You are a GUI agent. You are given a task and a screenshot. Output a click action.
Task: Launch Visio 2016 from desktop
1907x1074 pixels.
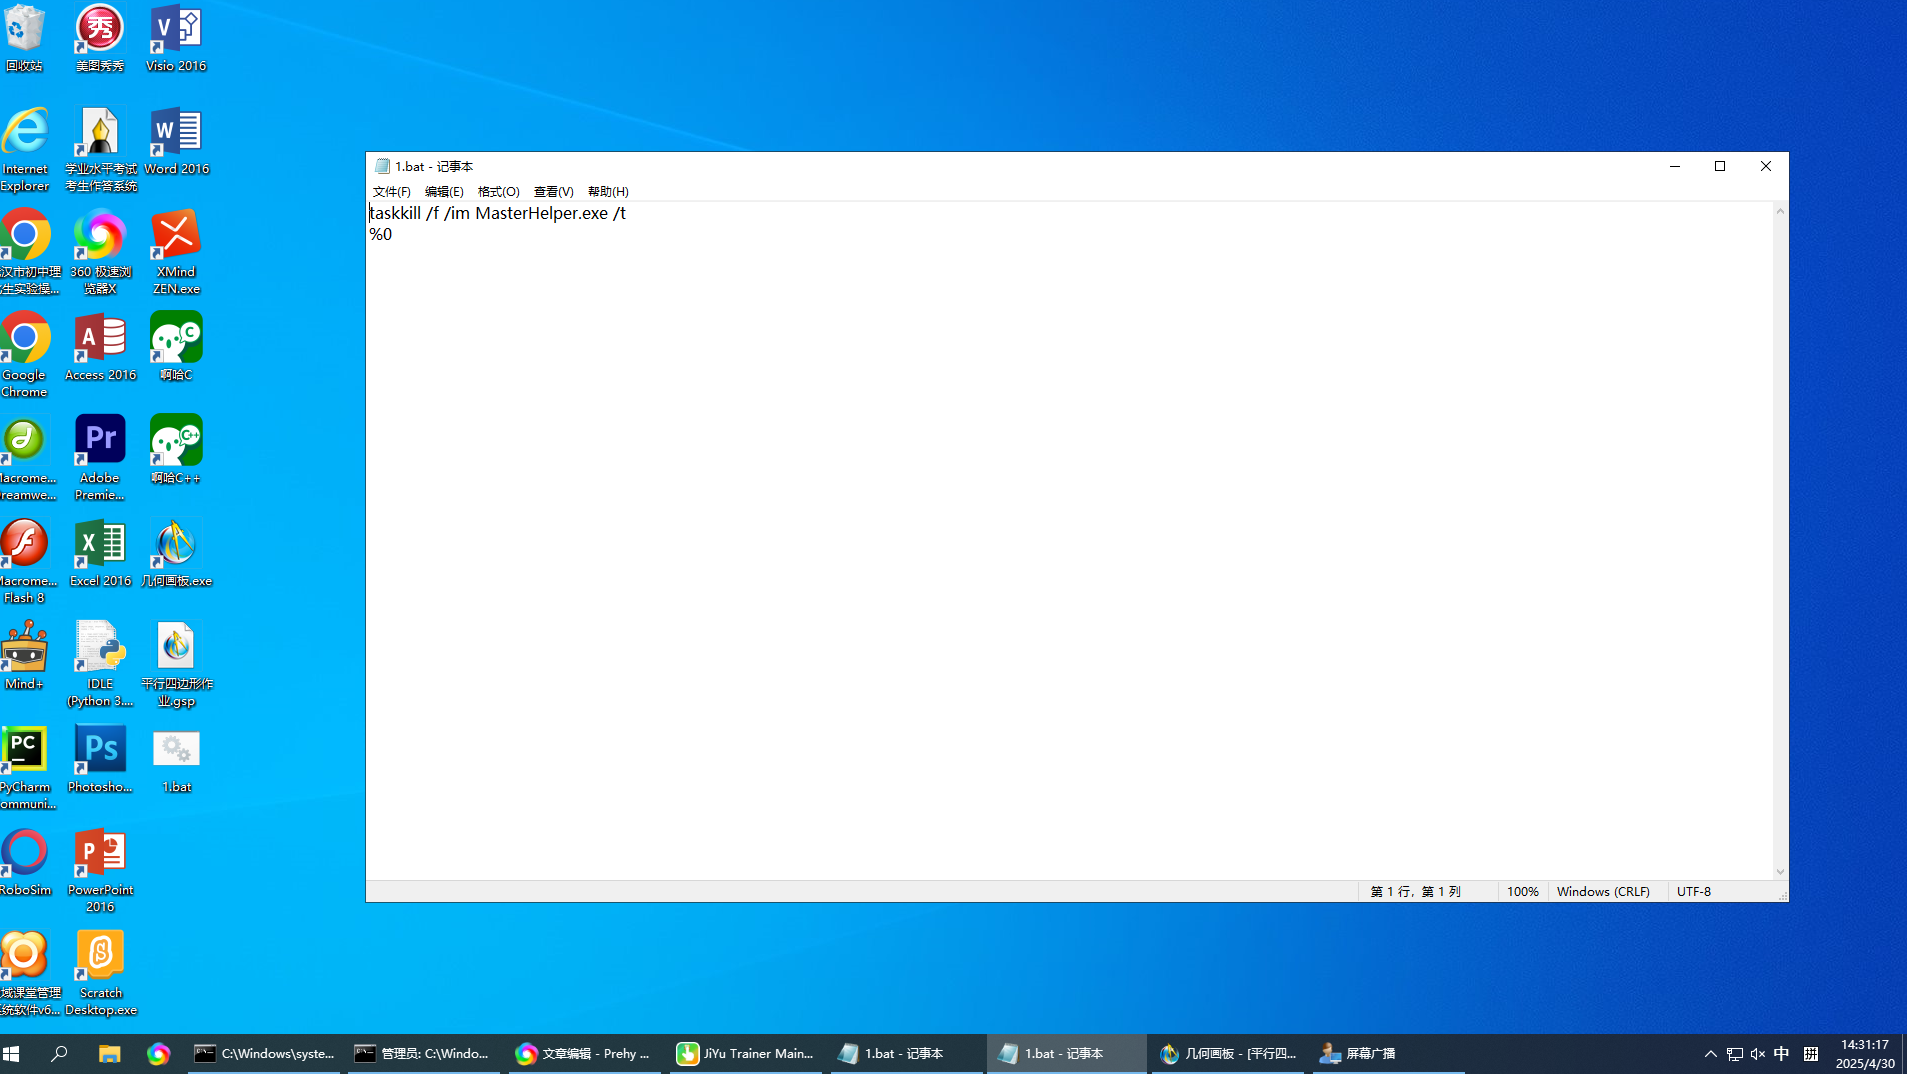pos(176,38)
